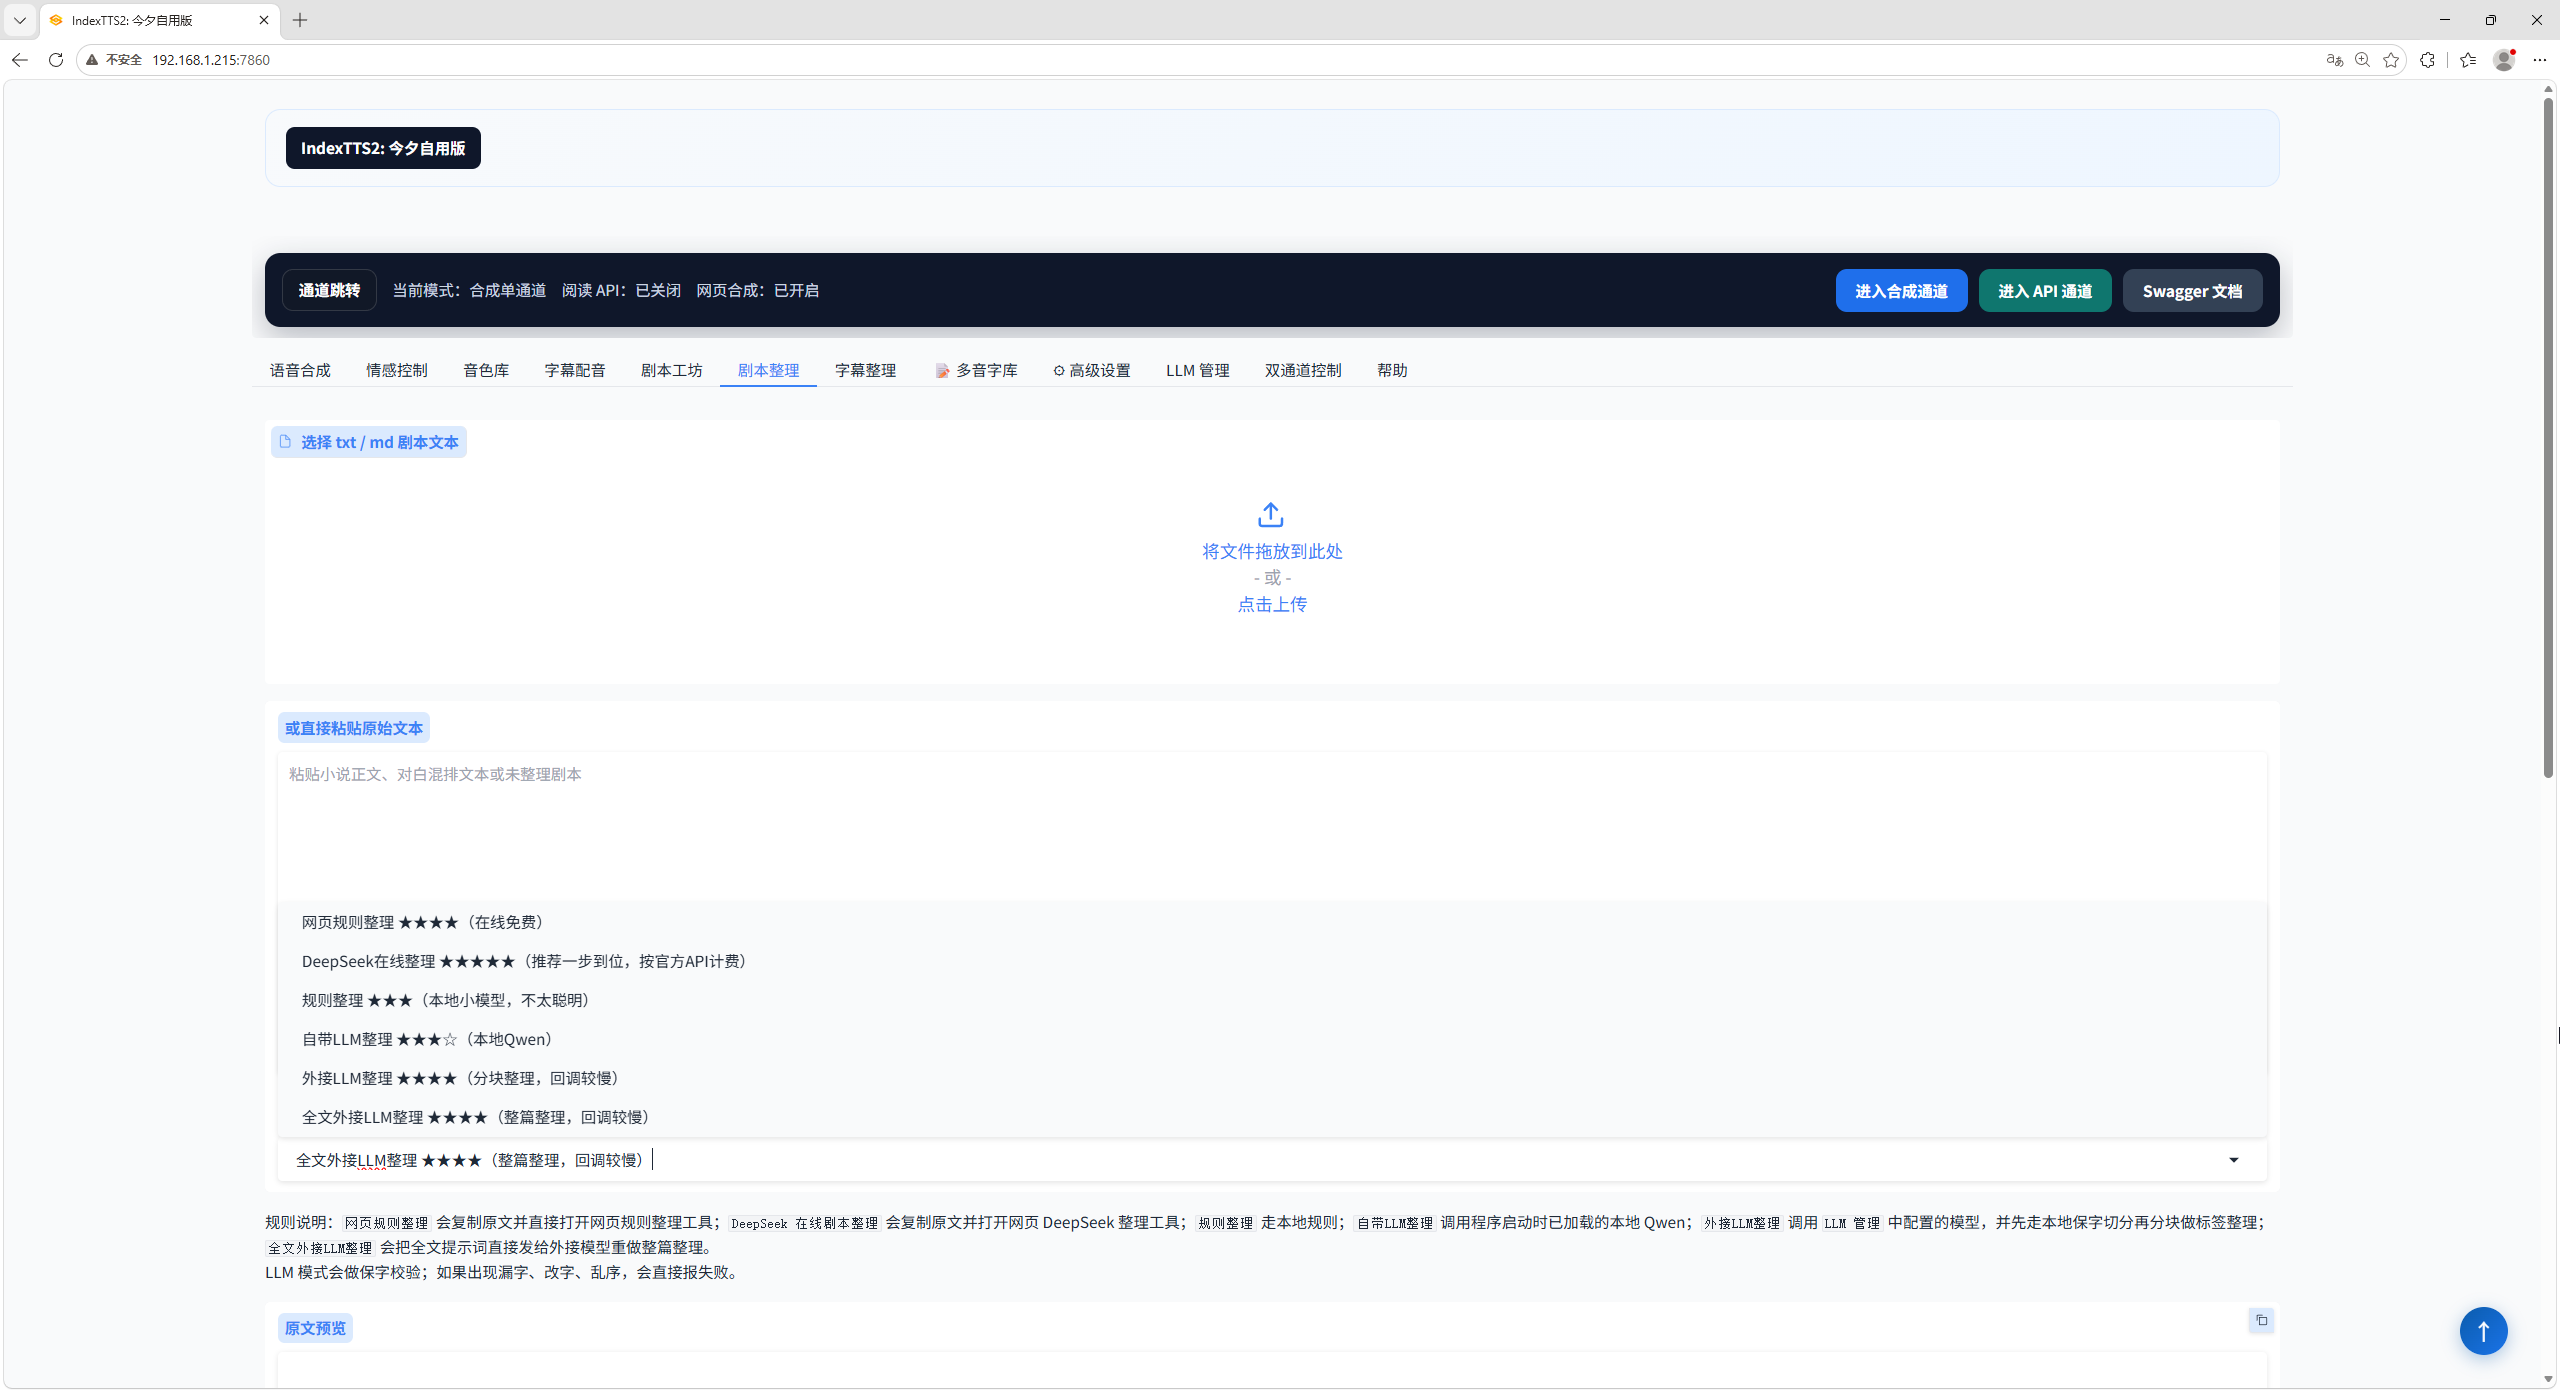
Task: Open the 字幕整理 tab
Action: tap(865, 370)
